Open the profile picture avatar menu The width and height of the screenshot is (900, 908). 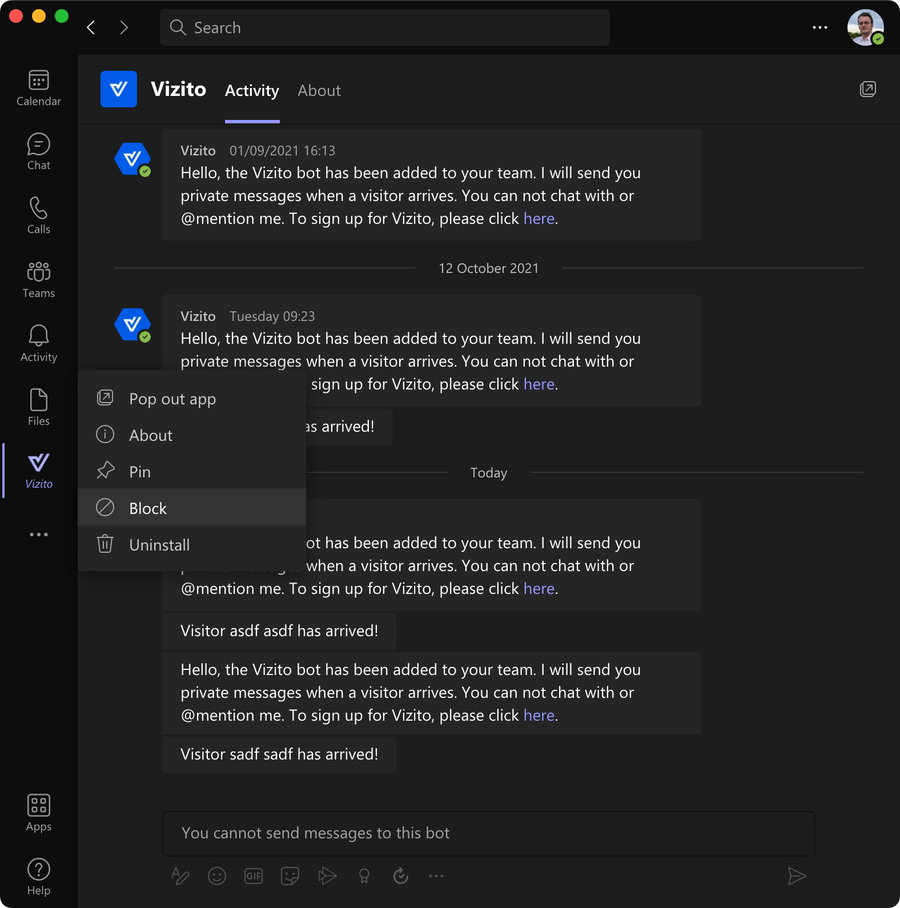click(x=865, y=28)
